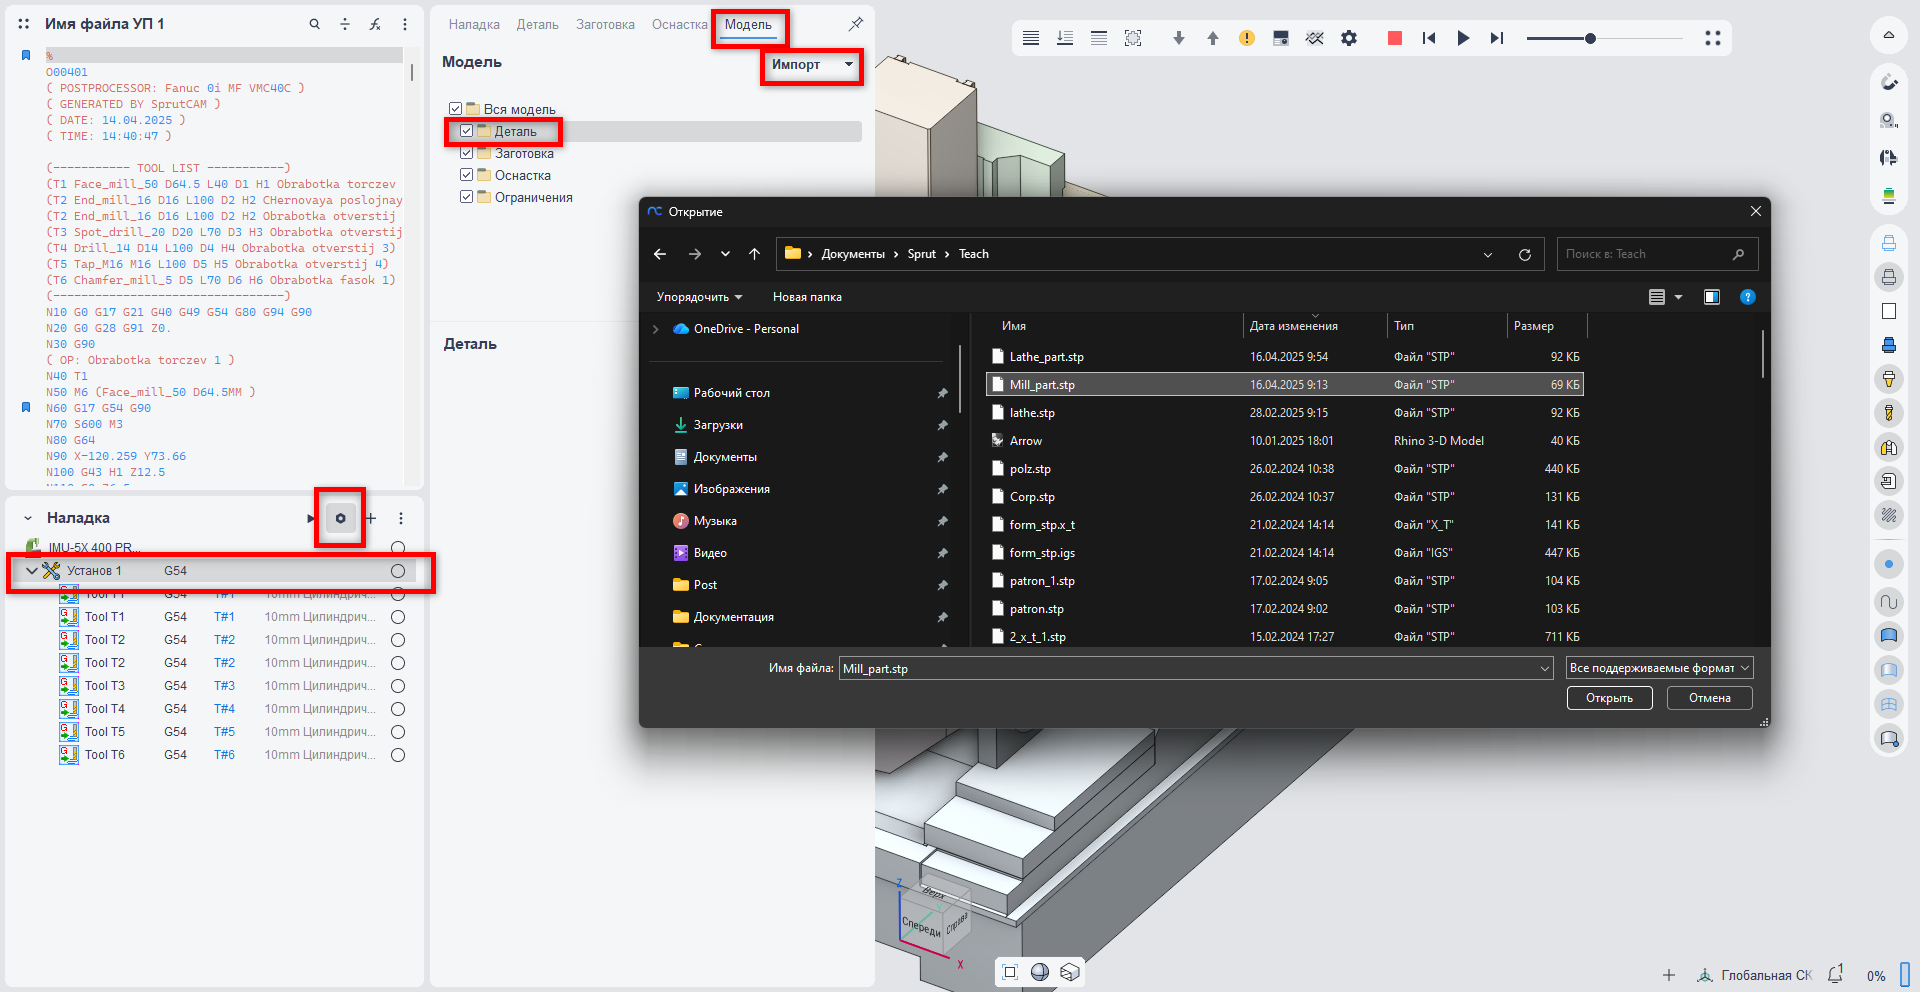Image resolution: width=1920 pixels, height=992 pixels.
Task: Collapse the Установ 1 tree node
Action: coord(32,571)
